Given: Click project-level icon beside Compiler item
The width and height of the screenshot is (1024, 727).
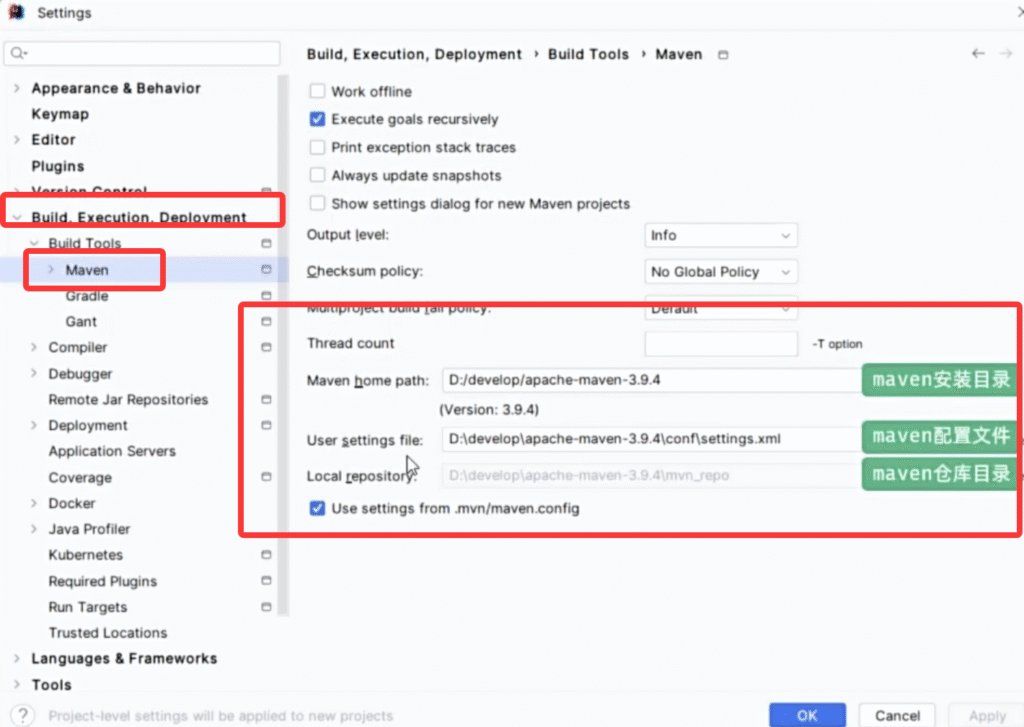Looking at the screenshot, I should click(x=266, y=348).
